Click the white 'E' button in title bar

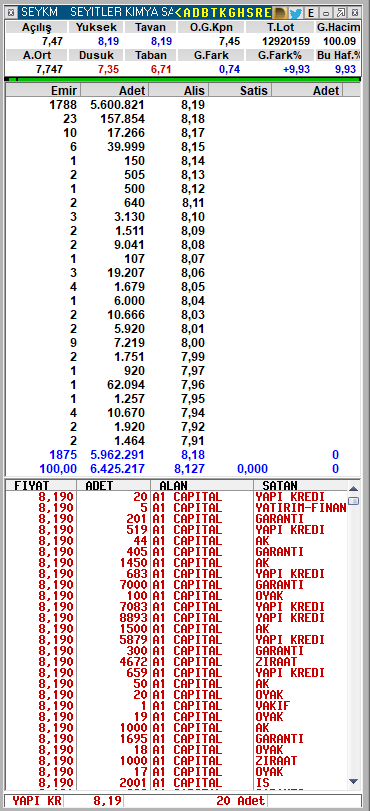click(x=311, y=13)
